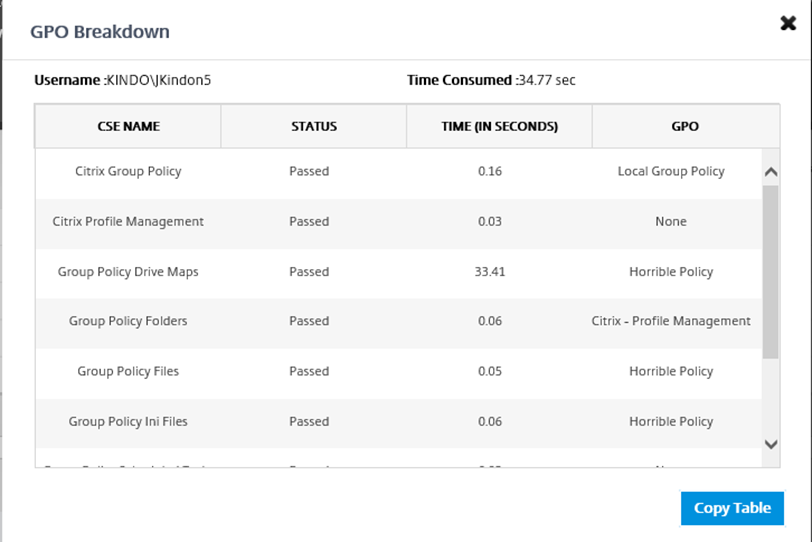Viewport: 812px width, 542px height.
Task: Click the None GPO cell for Citrix Profile Management
Action: point(671,222)
